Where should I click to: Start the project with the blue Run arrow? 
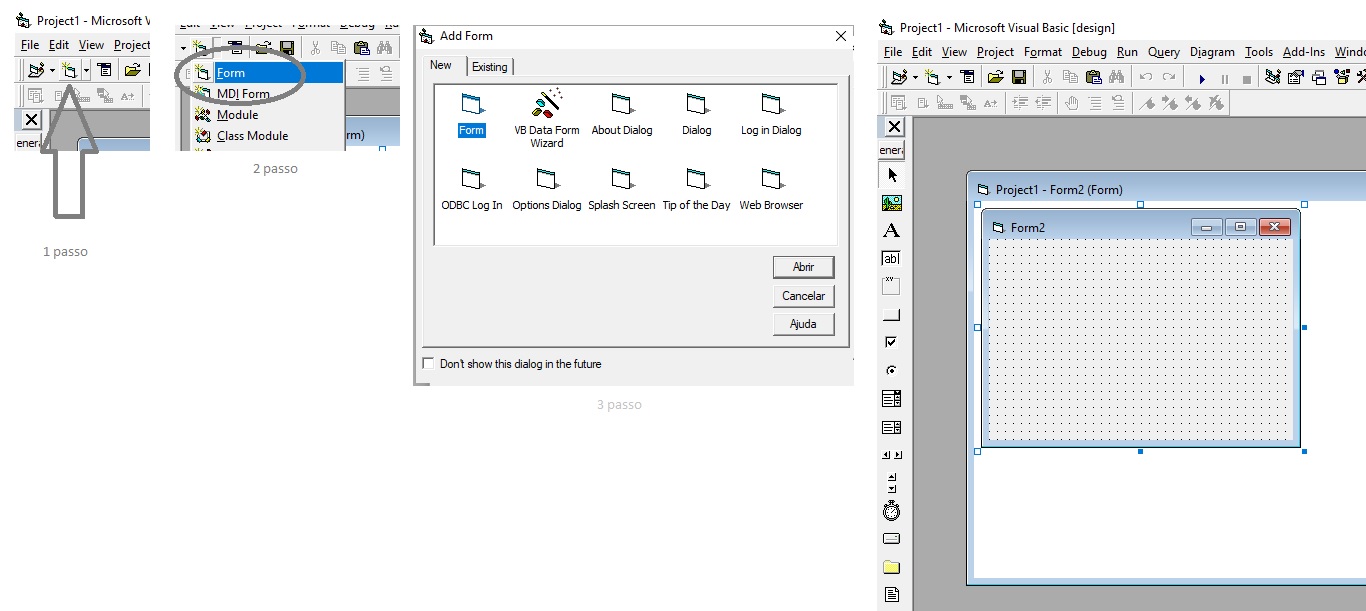point(1201,78)
